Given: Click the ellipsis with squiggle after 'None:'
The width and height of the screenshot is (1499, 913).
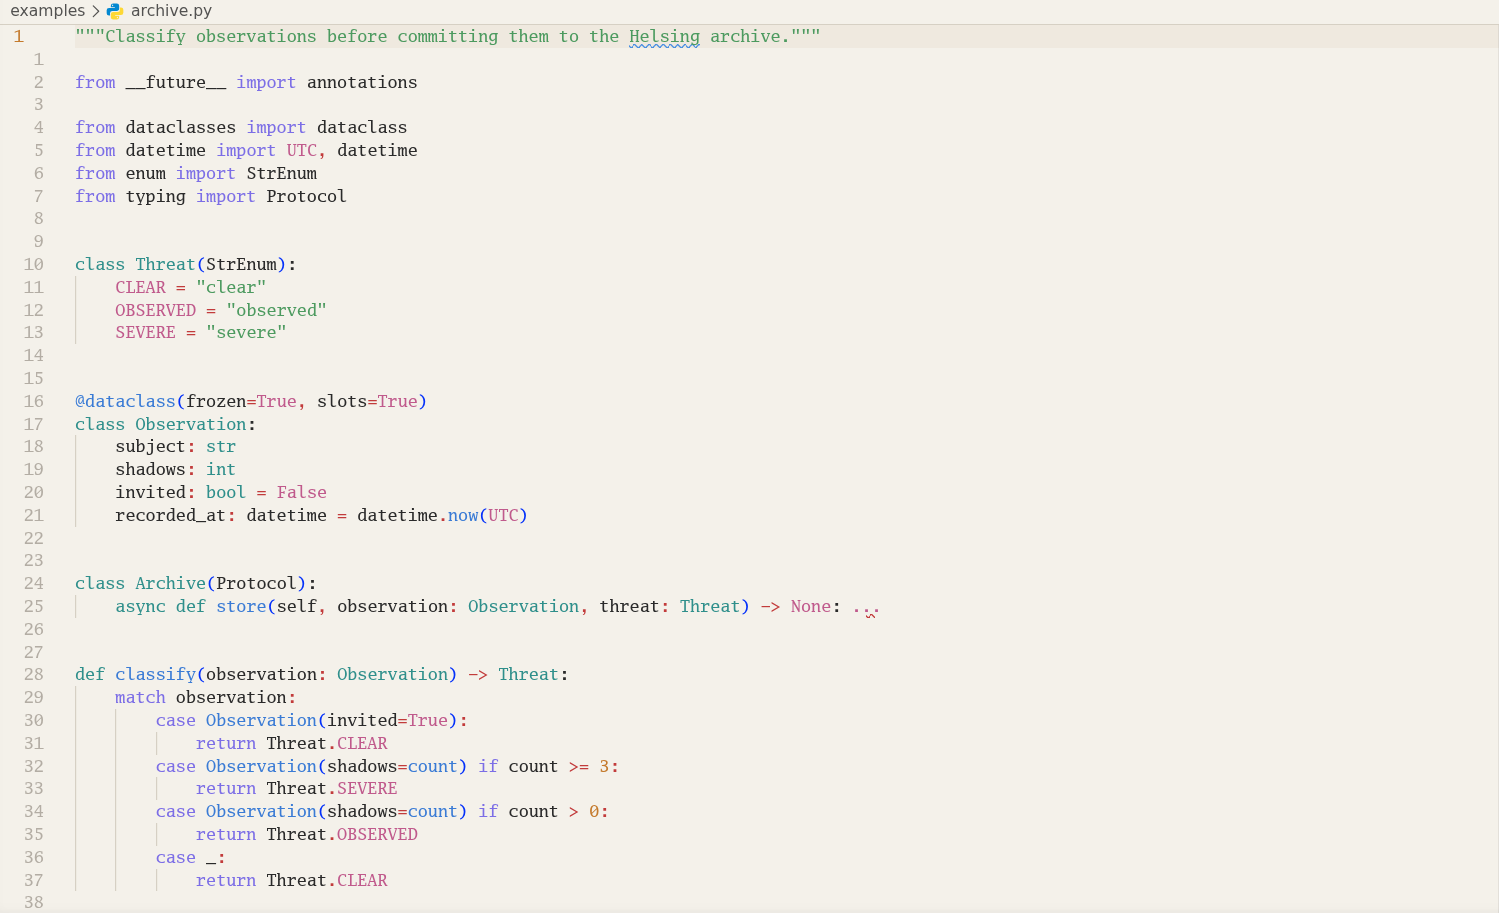Looking at the screenshot, I should [x=866, y=609].
